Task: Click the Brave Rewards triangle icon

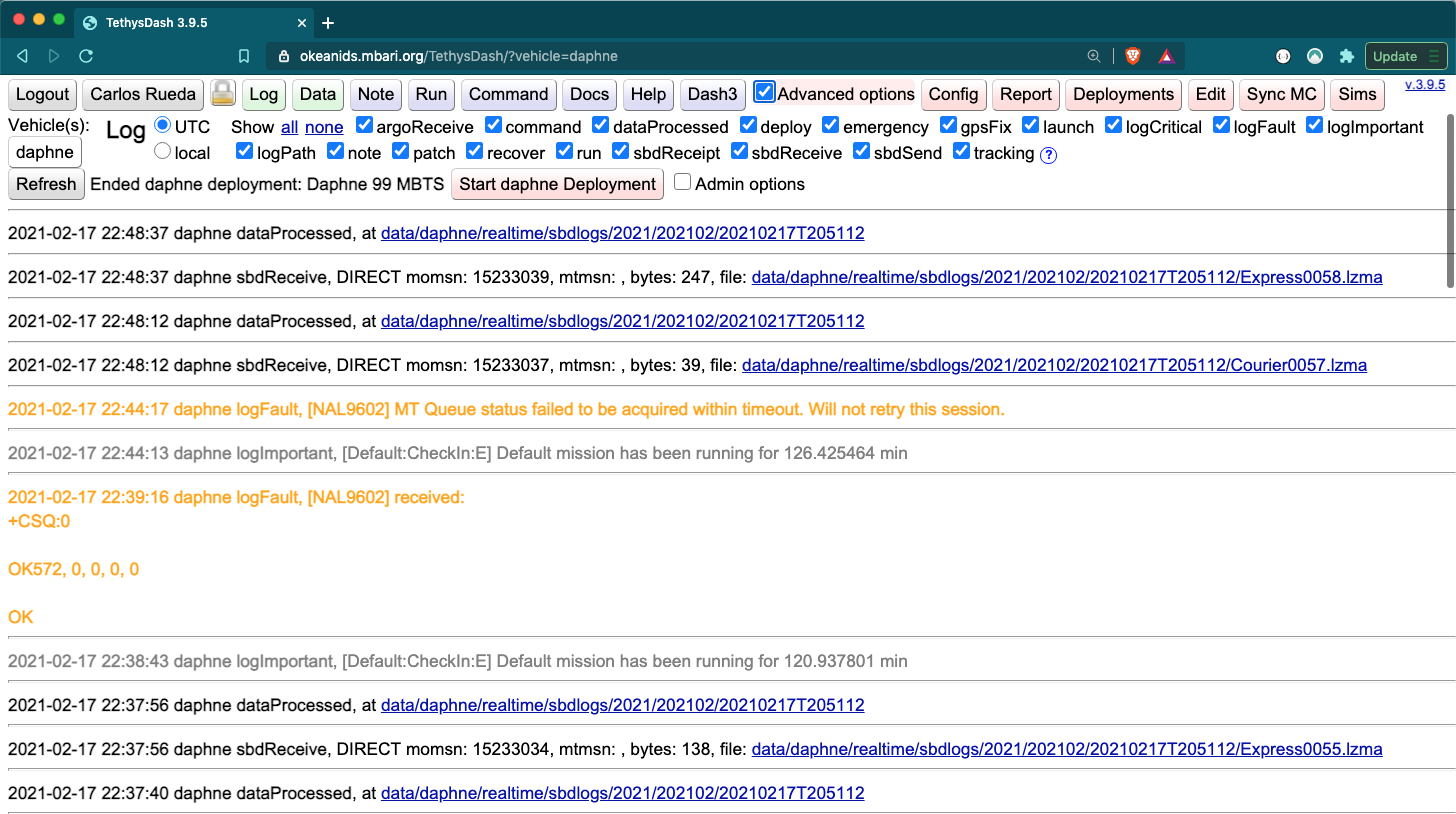Action: [x=1166, y=56]
